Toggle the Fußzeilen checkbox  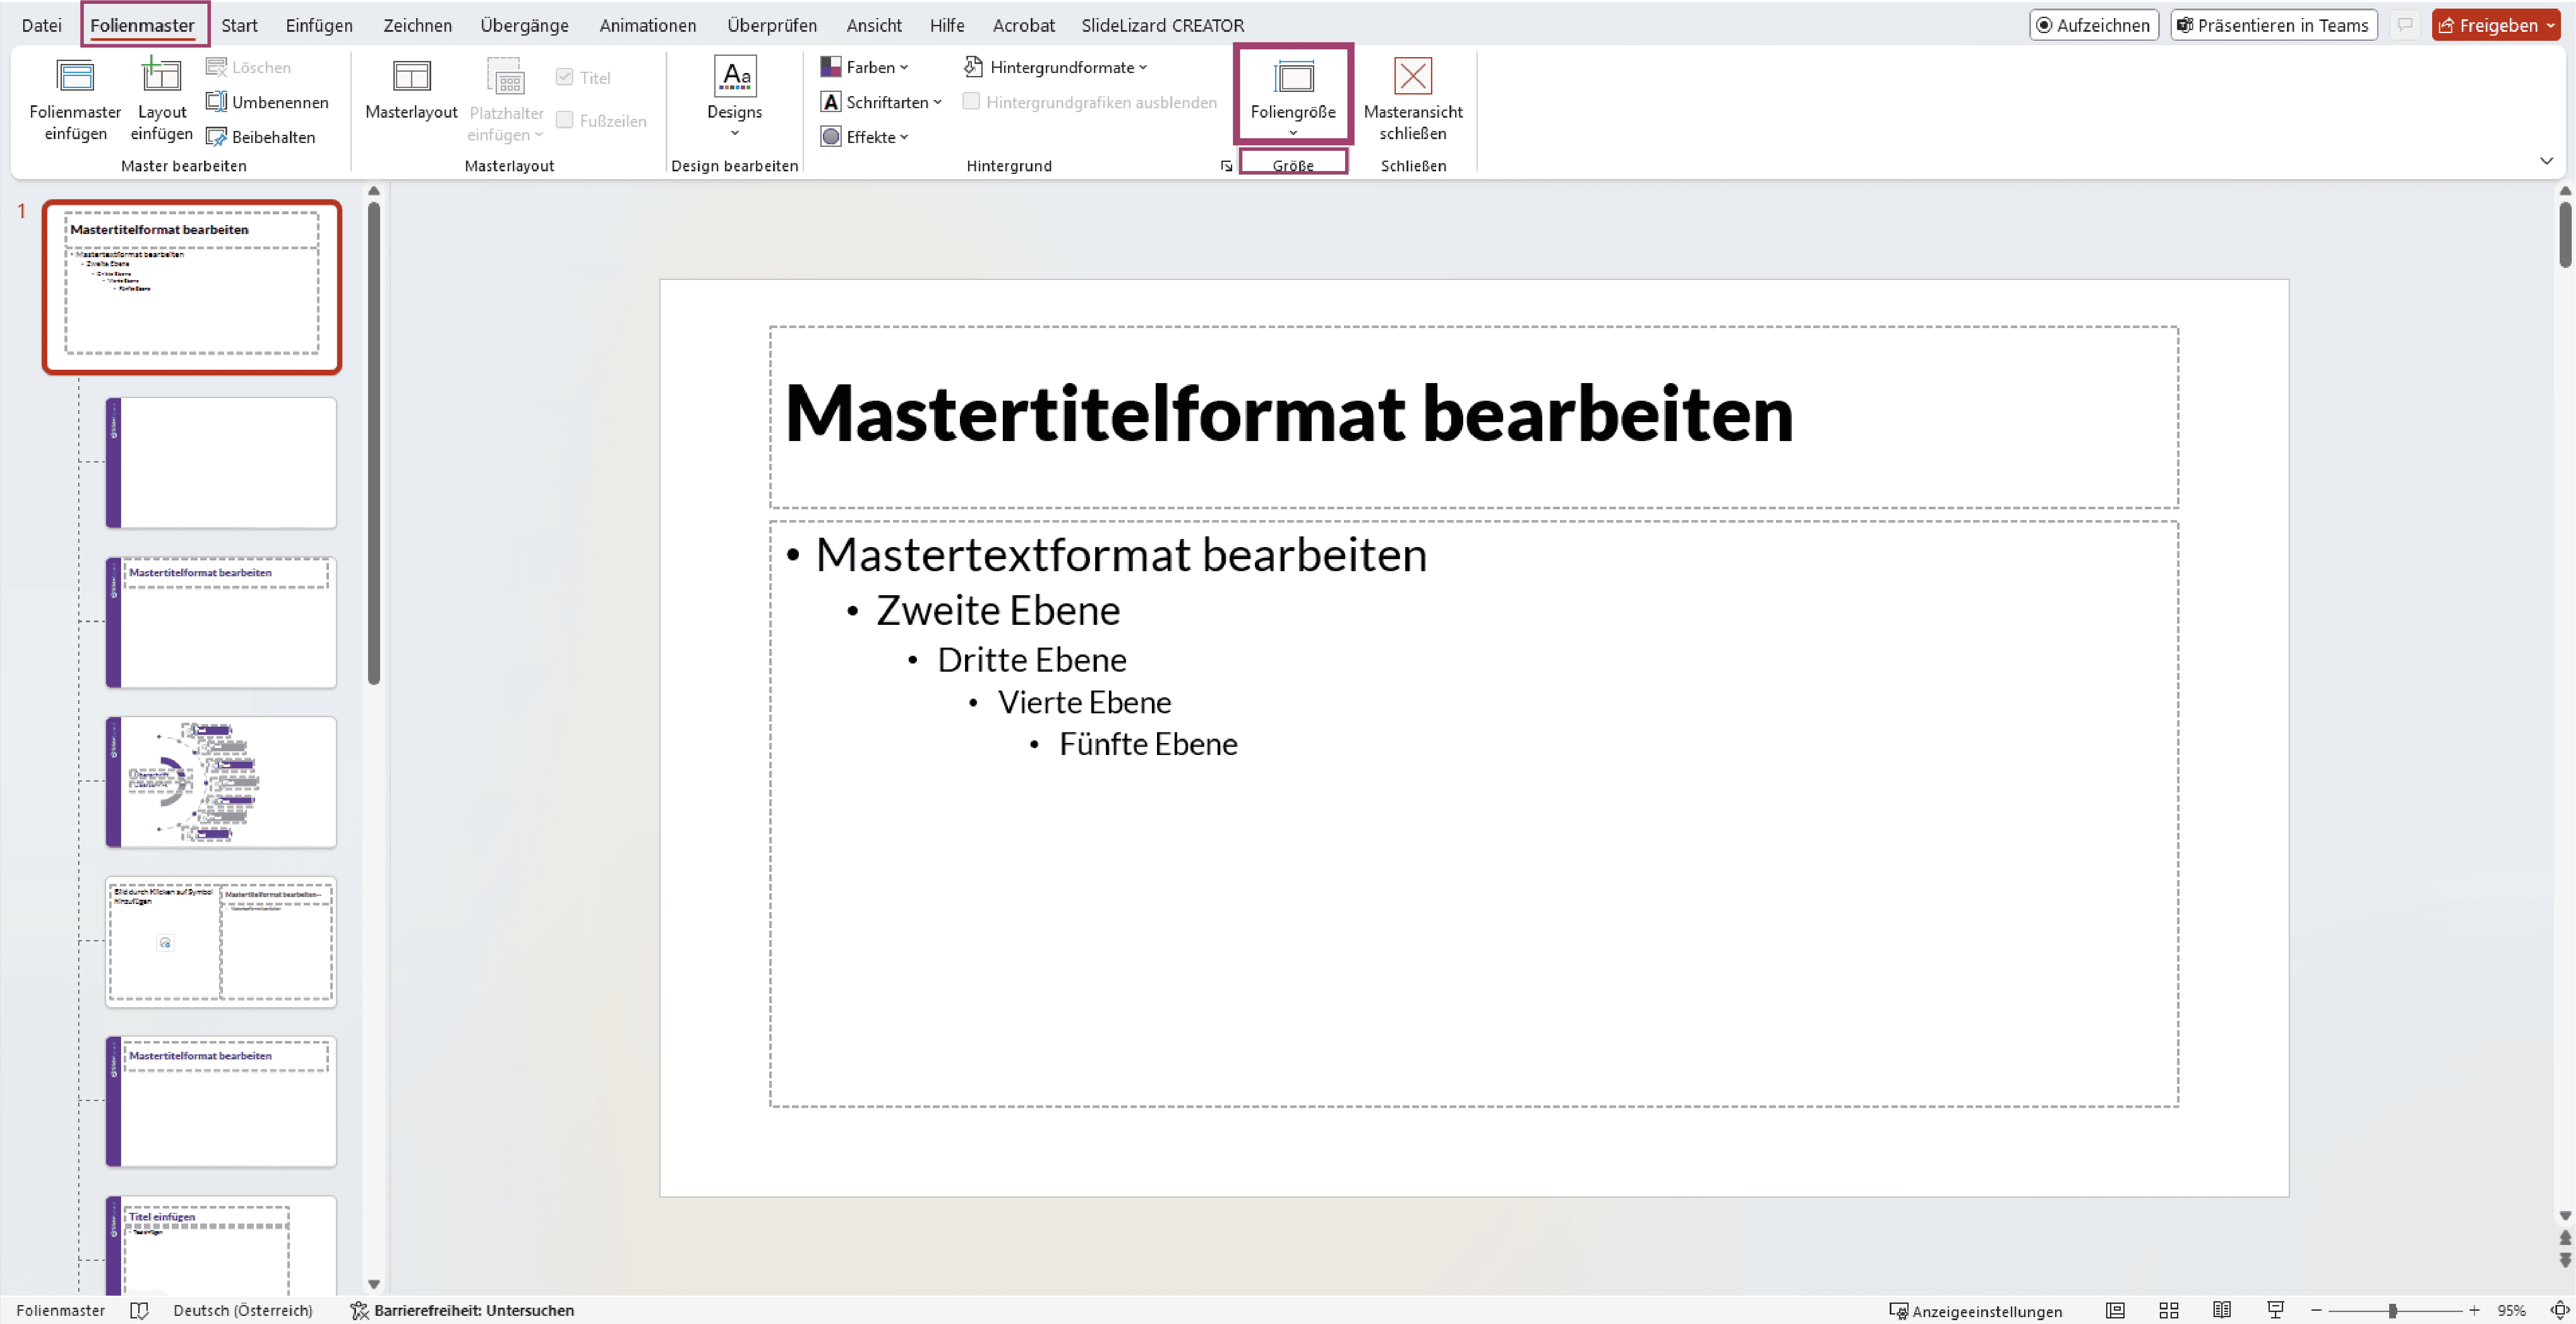565,120
